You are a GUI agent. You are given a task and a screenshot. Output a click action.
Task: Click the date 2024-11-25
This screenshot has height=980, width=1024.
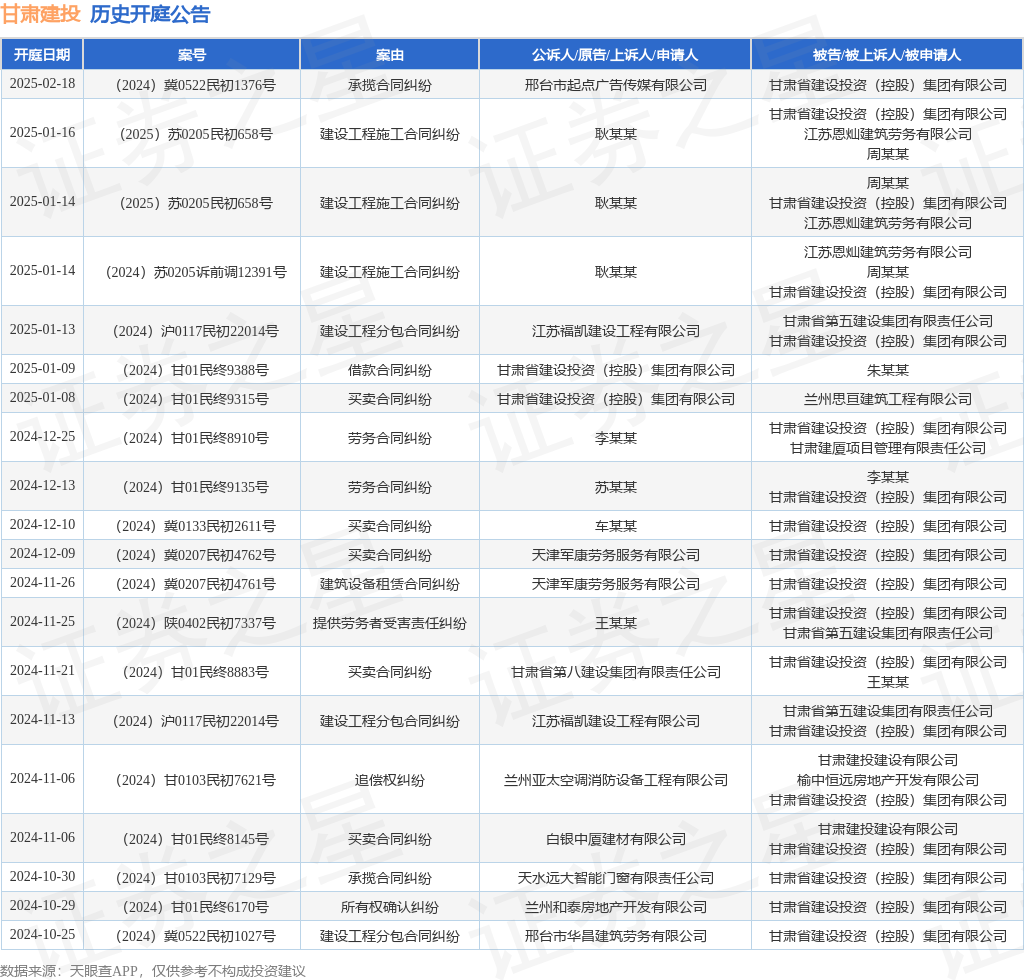point(42,622)
